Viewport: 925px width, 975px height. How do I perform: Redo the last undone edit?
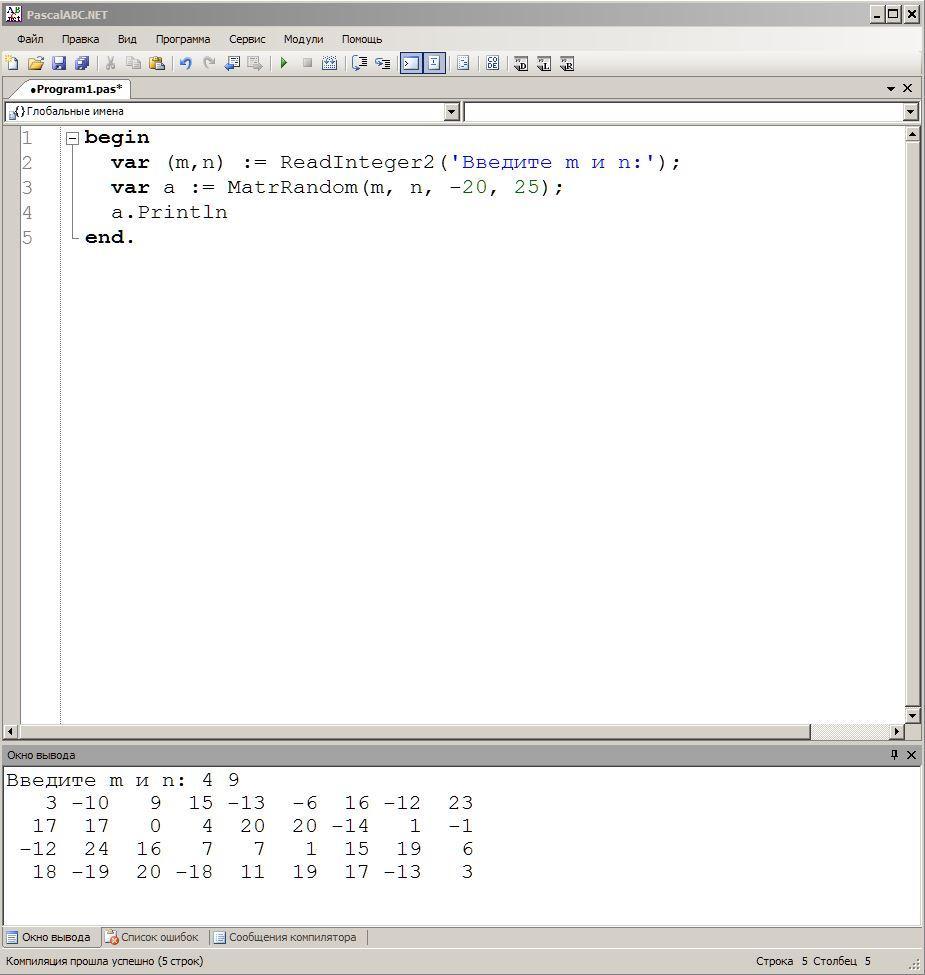point(209,63)
